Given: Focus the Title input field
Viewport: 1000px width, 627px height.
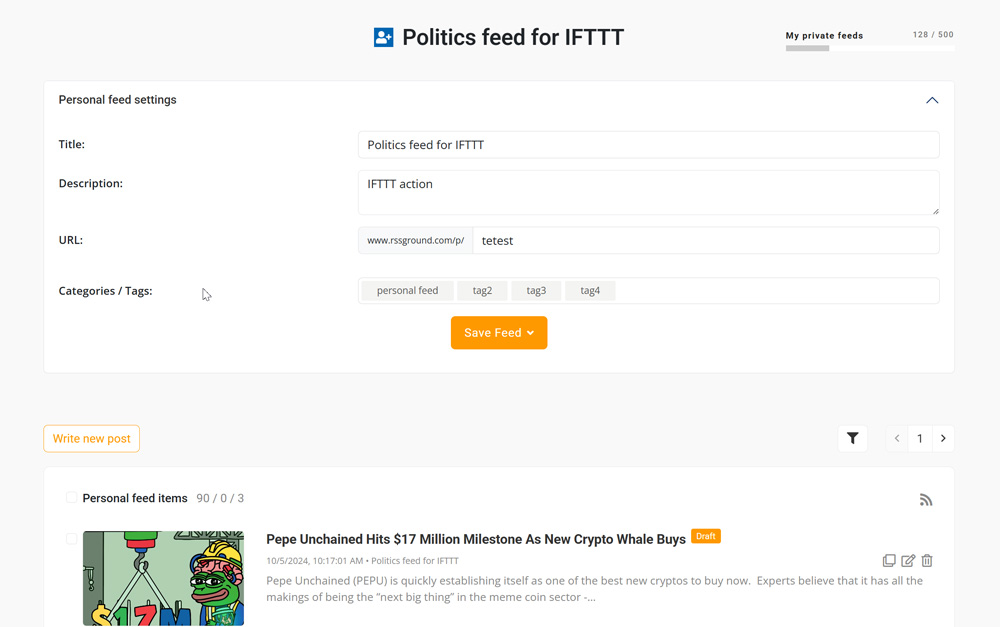Looking at the screenshot, I should pos(648,145).
